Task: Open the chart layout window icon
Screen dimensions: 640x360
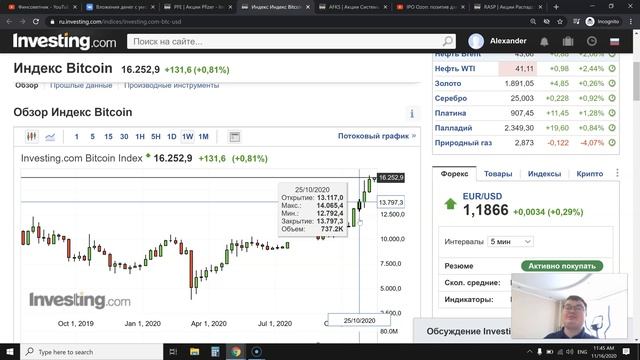Action: [x=234, y=137]
